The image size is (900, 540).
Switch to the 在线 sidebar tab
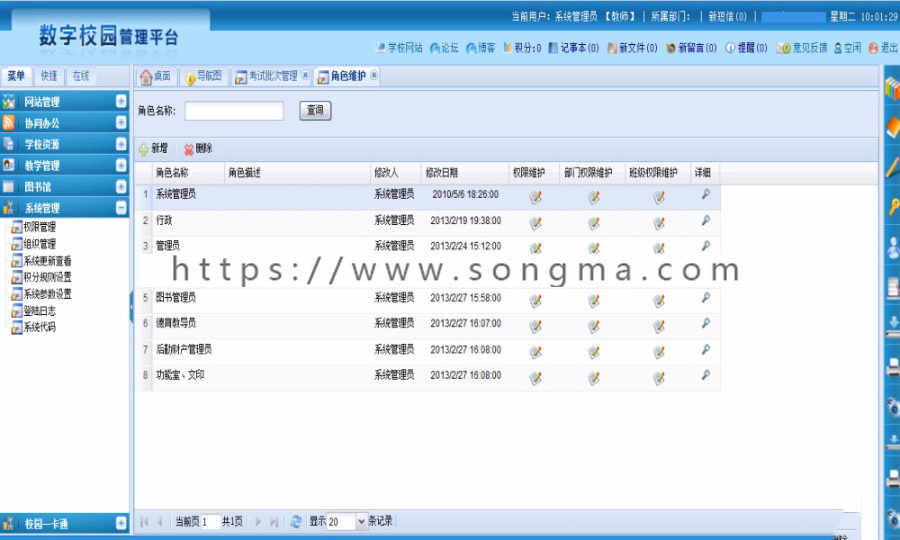[81, 76]
